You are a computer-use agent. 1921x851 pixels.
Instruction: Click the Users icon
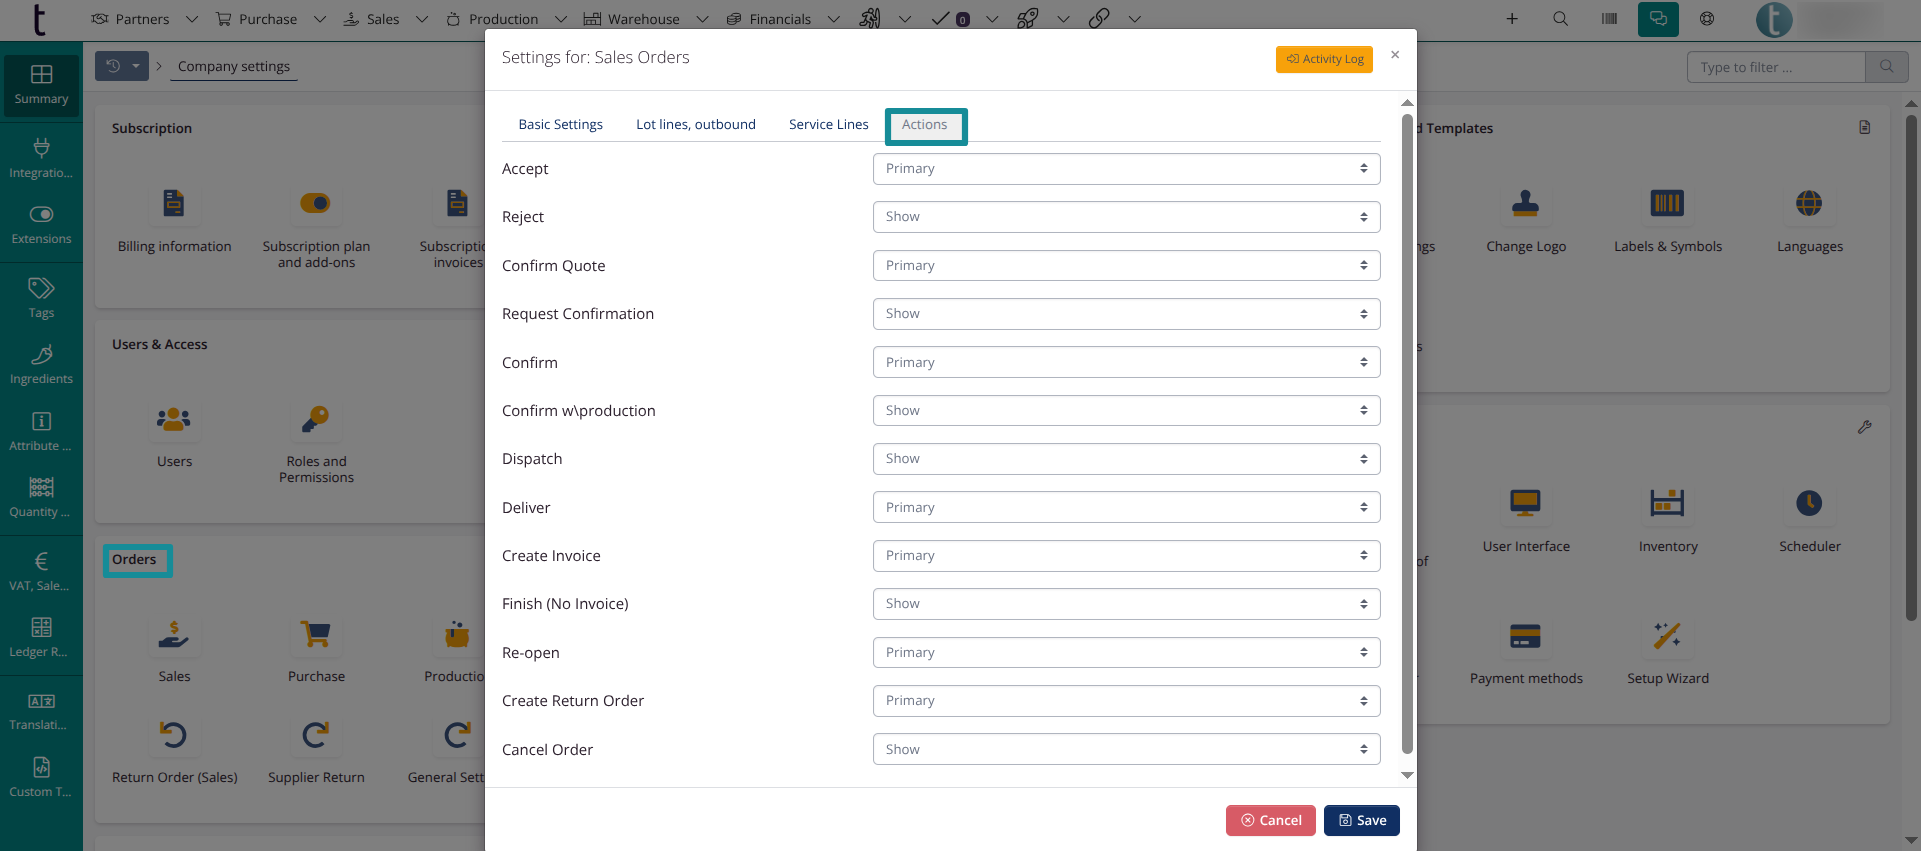click(174, 420)
